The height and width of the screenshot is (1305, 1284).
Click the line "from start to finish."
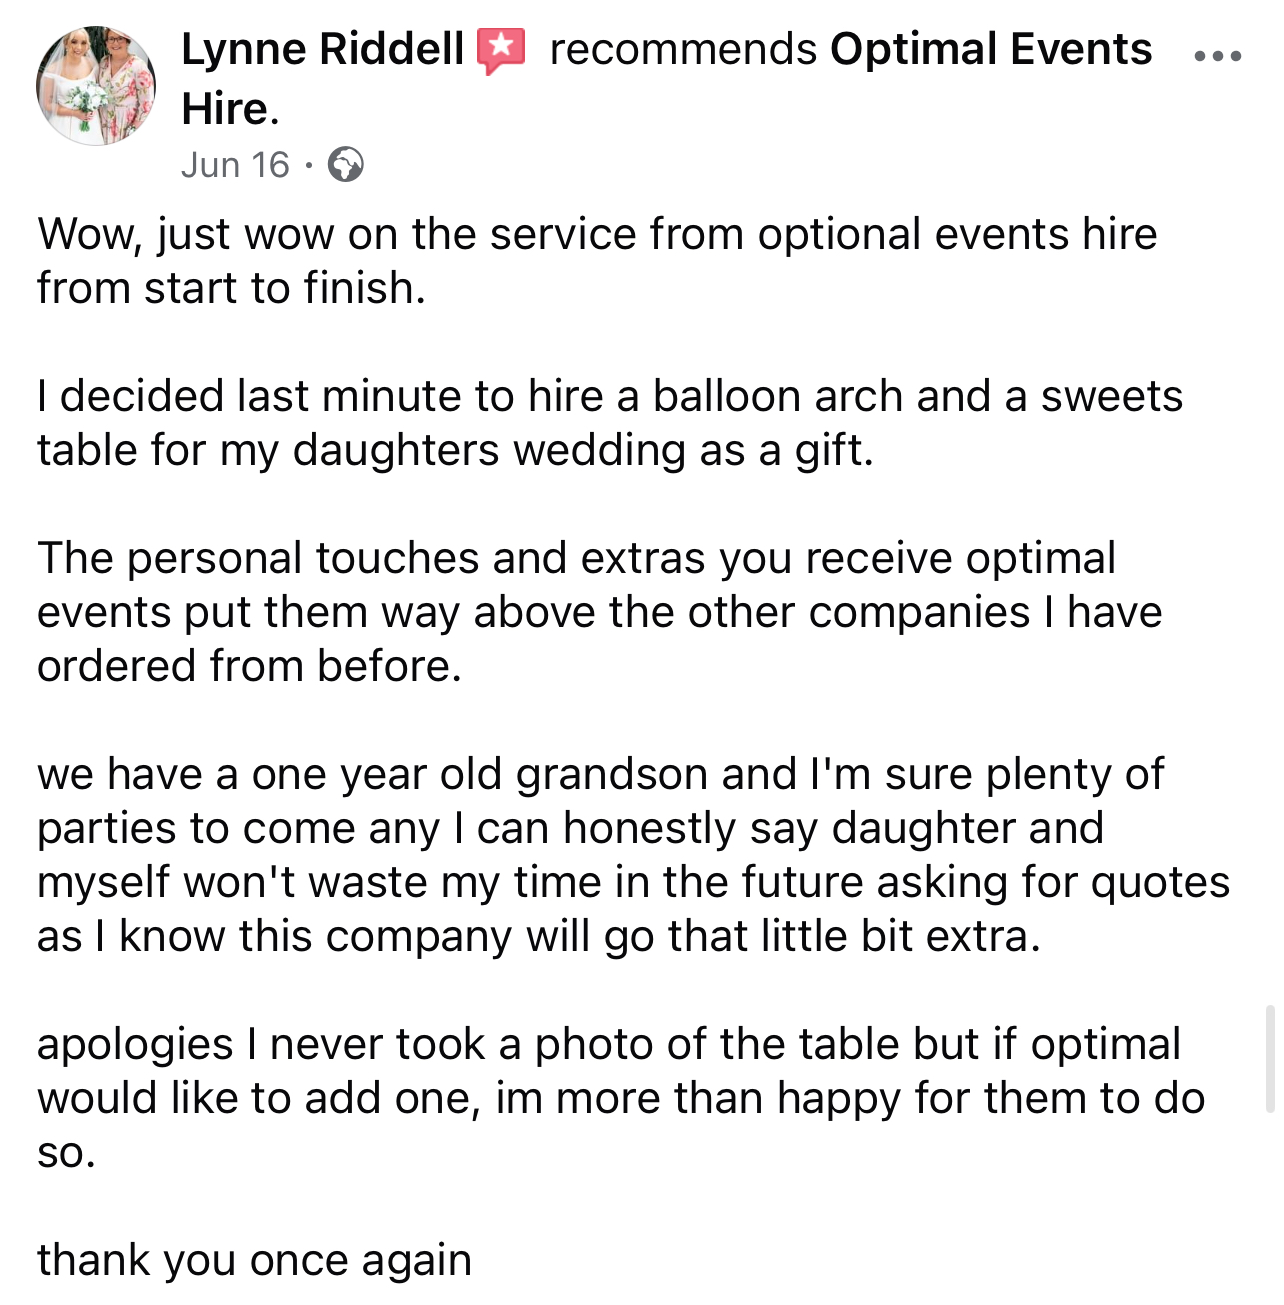[232, 288]
